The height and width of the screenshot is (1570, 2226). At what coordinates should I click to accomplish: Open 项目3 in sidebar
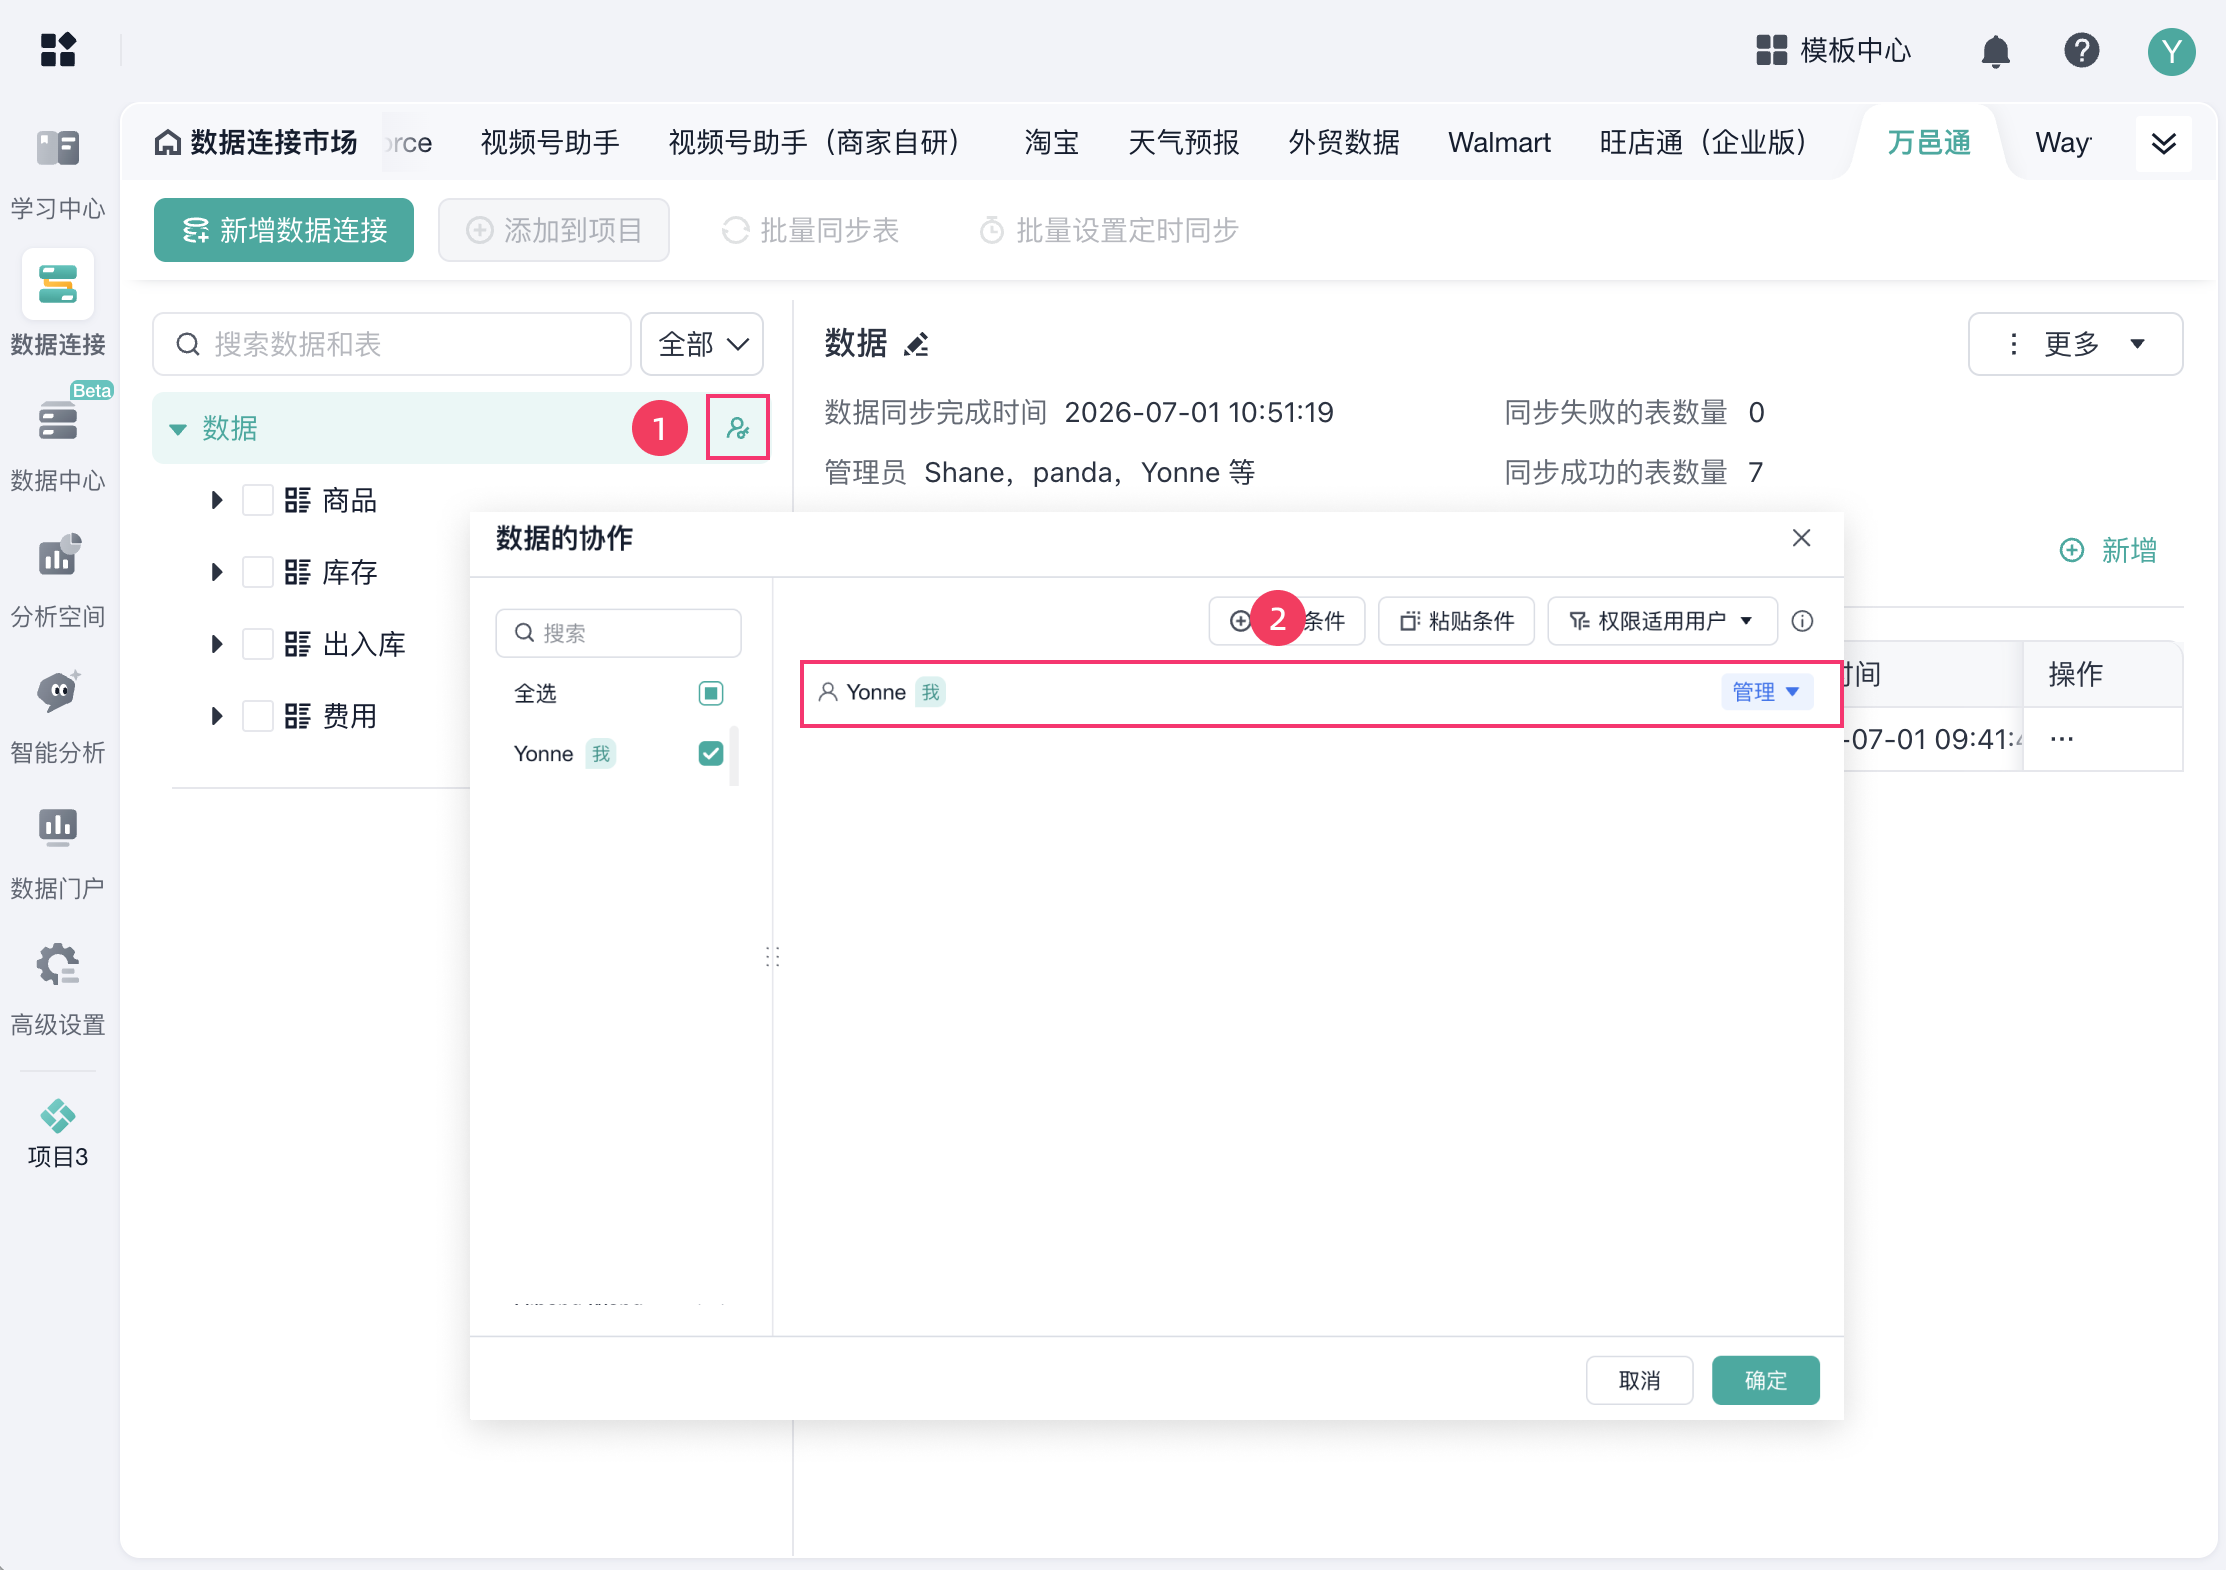[58, 1134]
